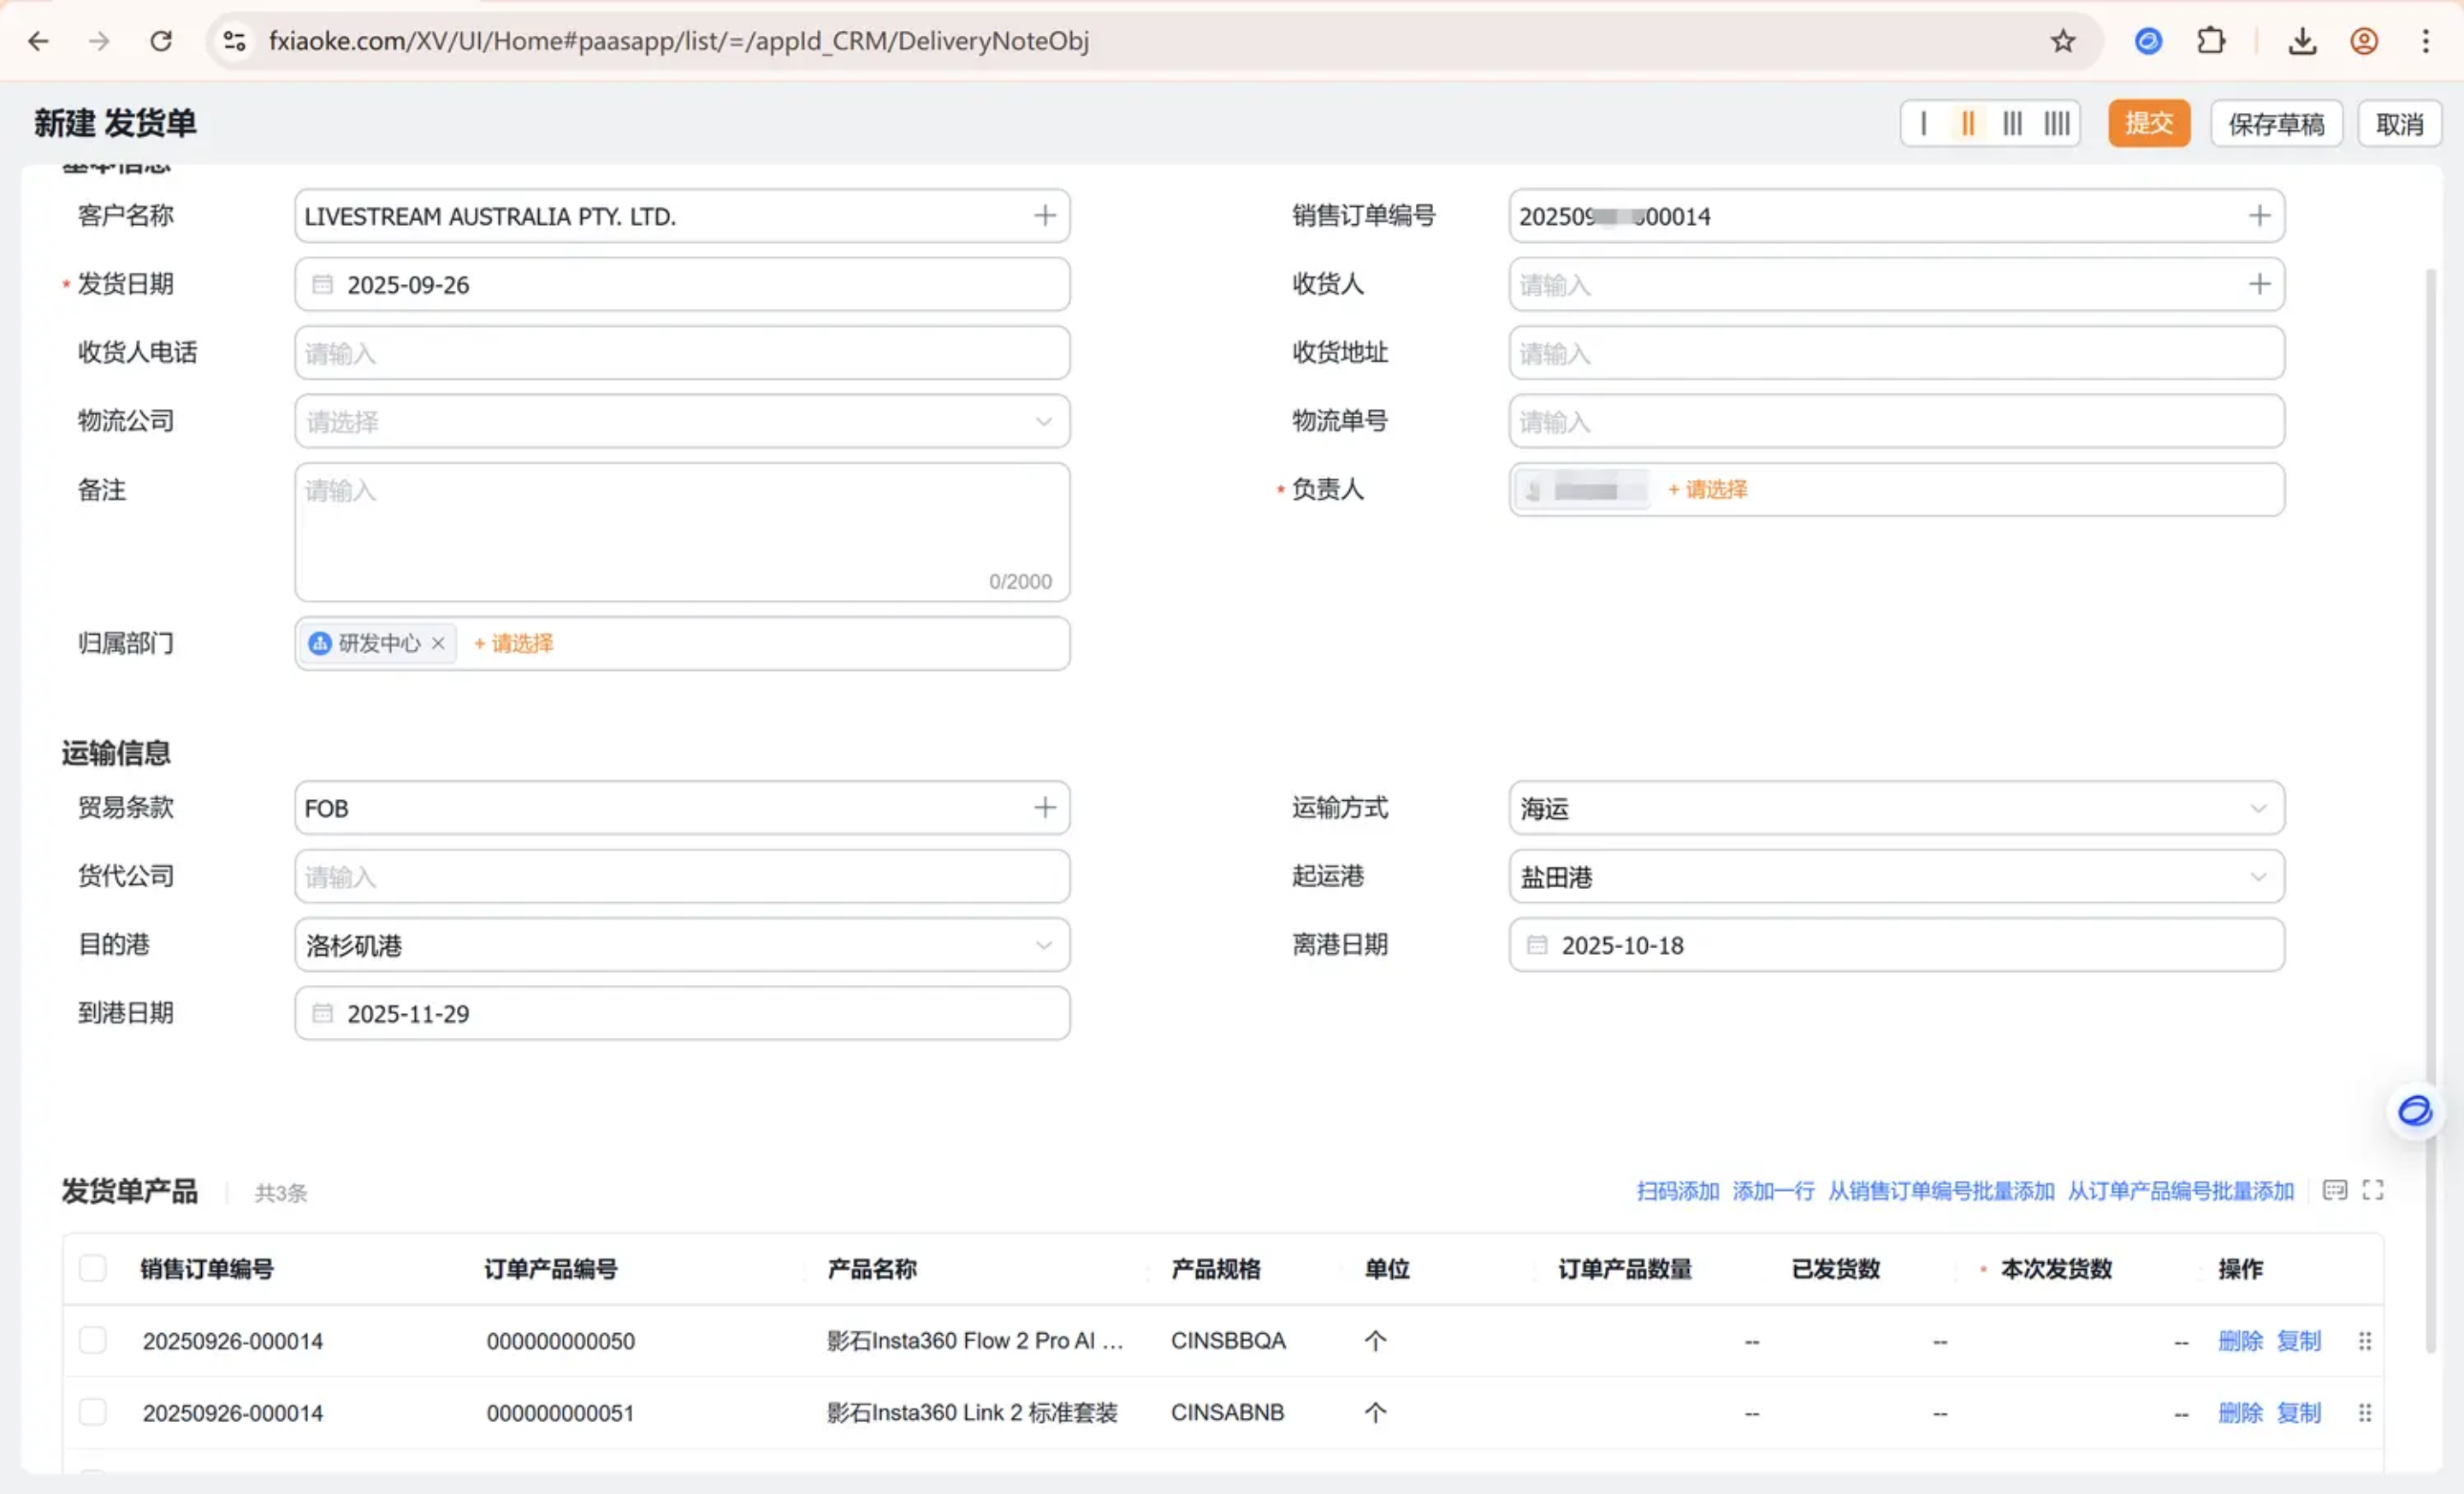2464x1494 pixels.
Task: Remove 研发中心 department tag
Action: 438,644
